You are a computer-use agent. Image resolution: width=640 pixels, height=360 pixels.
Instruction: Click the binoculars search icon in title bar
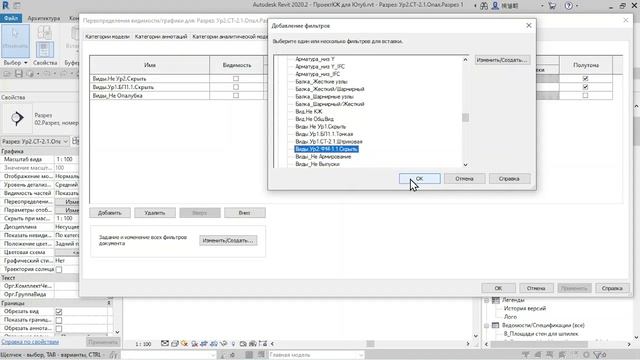point(484,6)
